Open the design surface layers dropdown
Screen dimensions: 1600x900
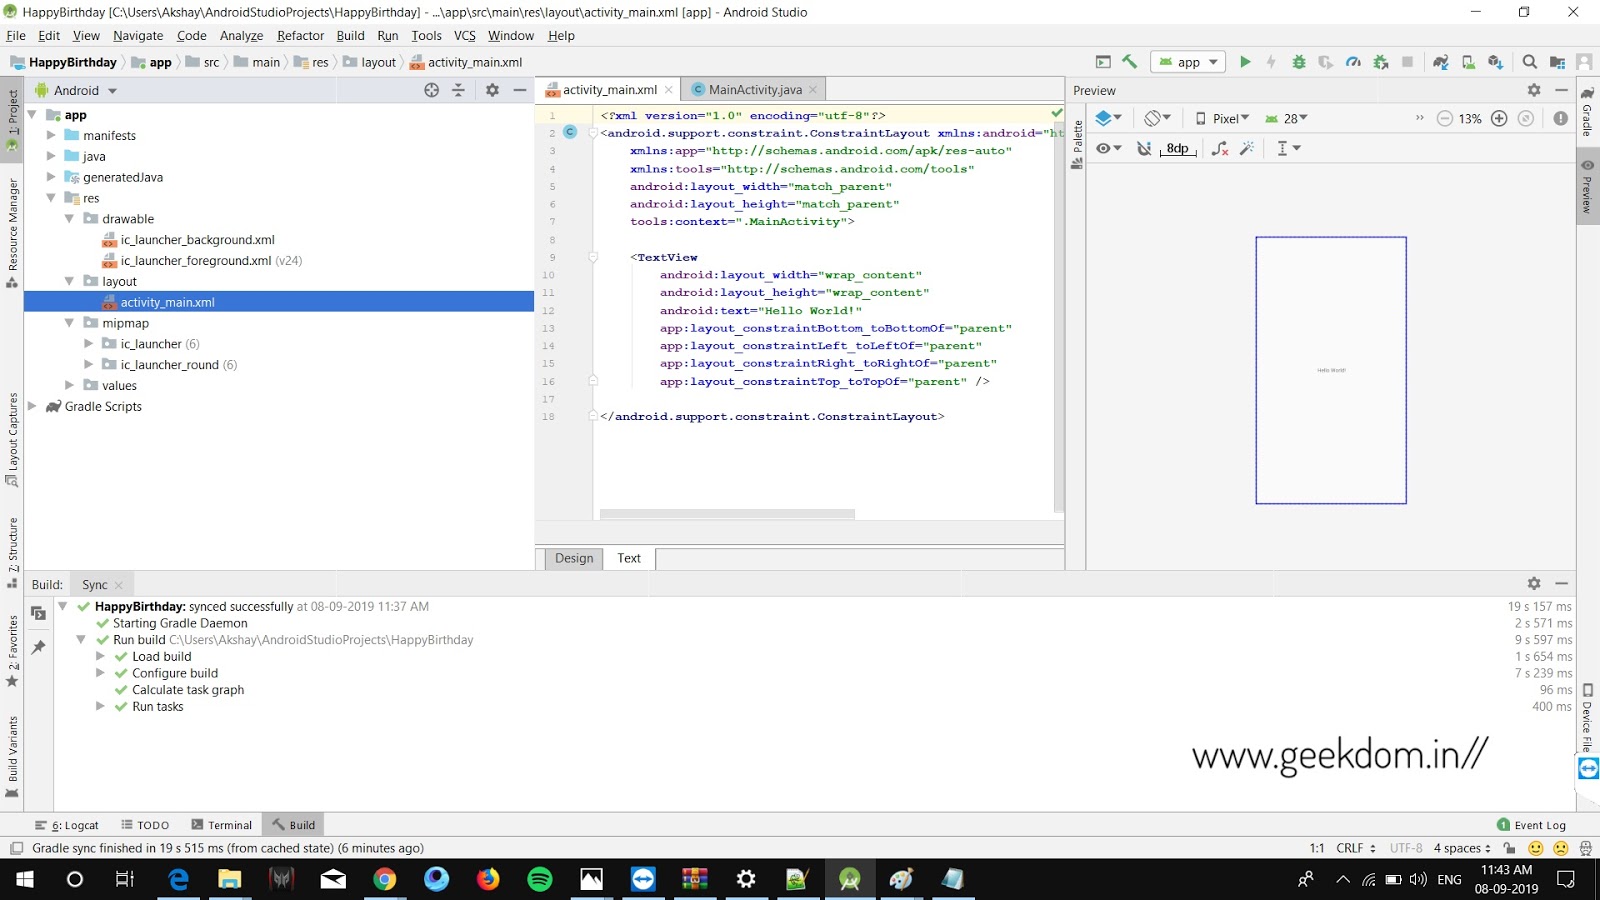[x=1108, y=118]
